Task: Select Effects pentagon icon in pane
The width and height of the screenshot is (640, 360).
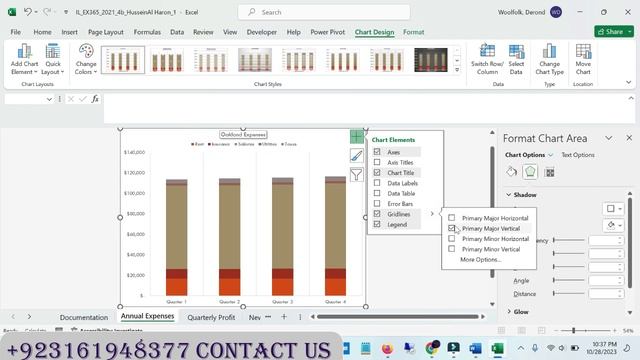Action: [x=530, y=172]
